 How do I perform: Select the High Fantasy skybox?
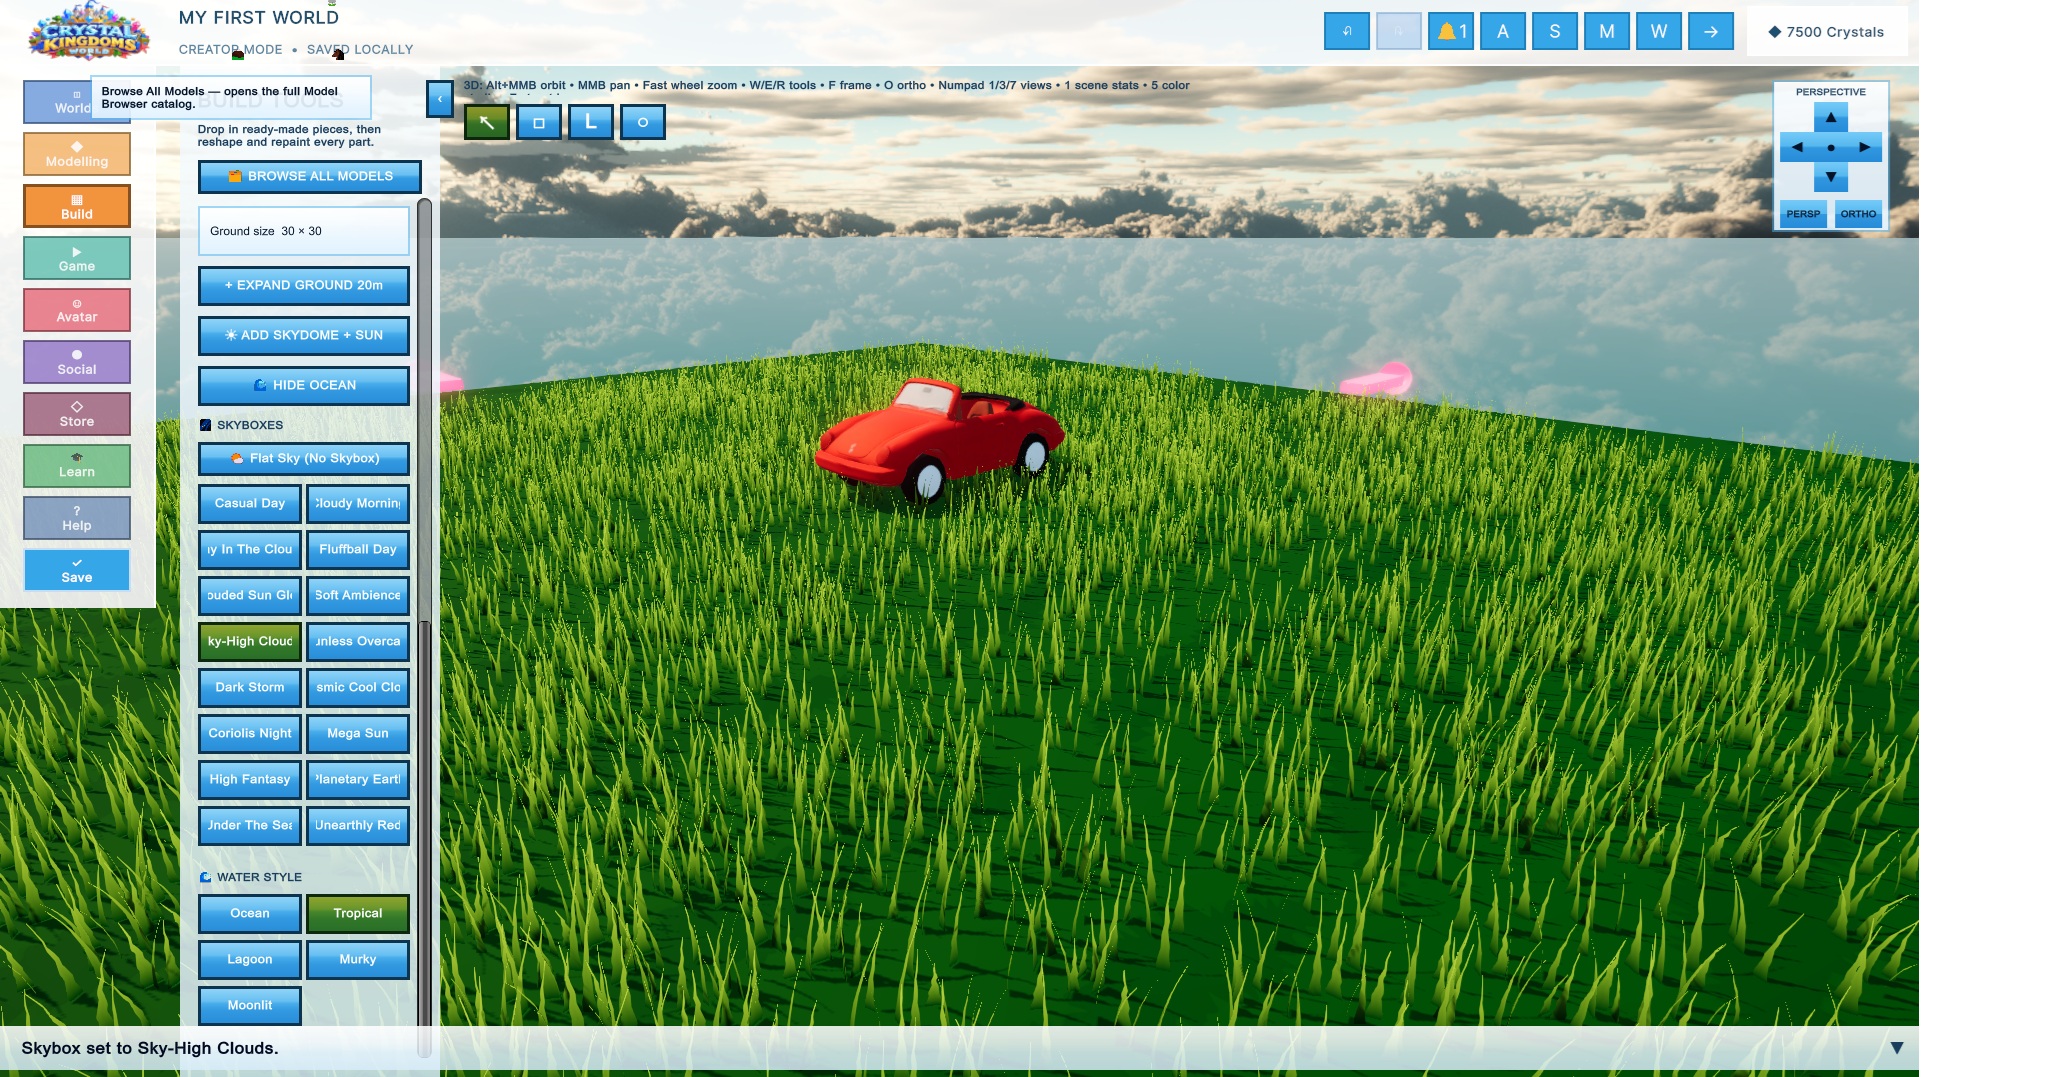point(250,779)
